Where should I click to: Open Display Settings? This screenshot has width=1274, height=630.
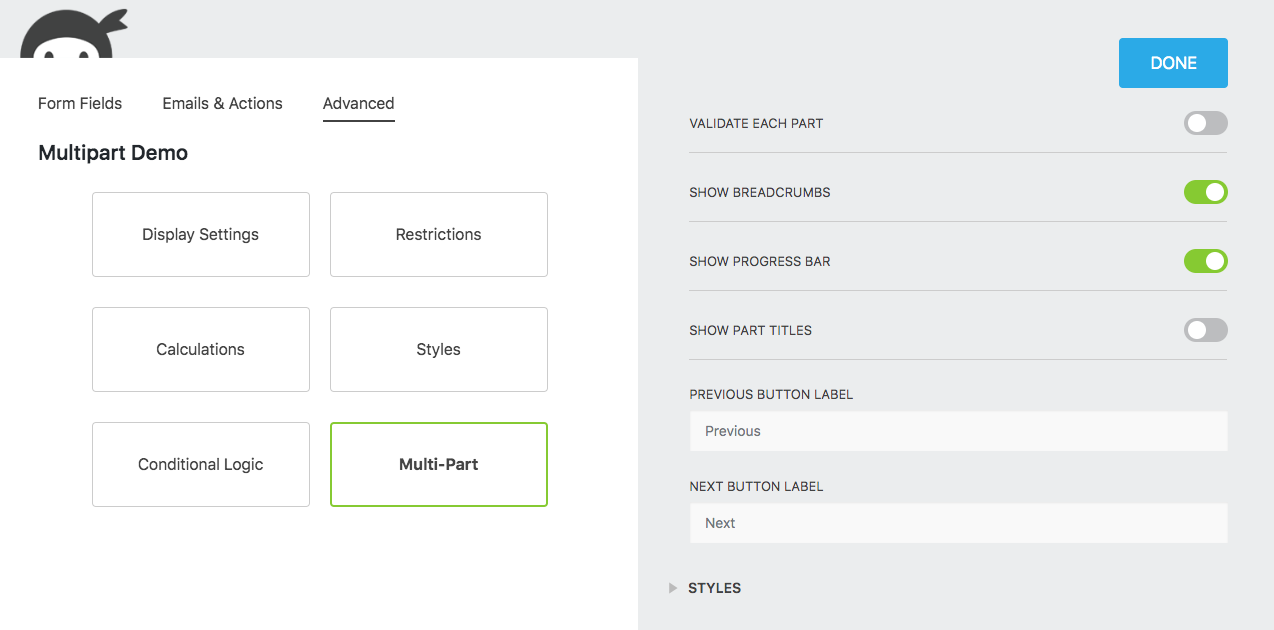click(200, 234)
